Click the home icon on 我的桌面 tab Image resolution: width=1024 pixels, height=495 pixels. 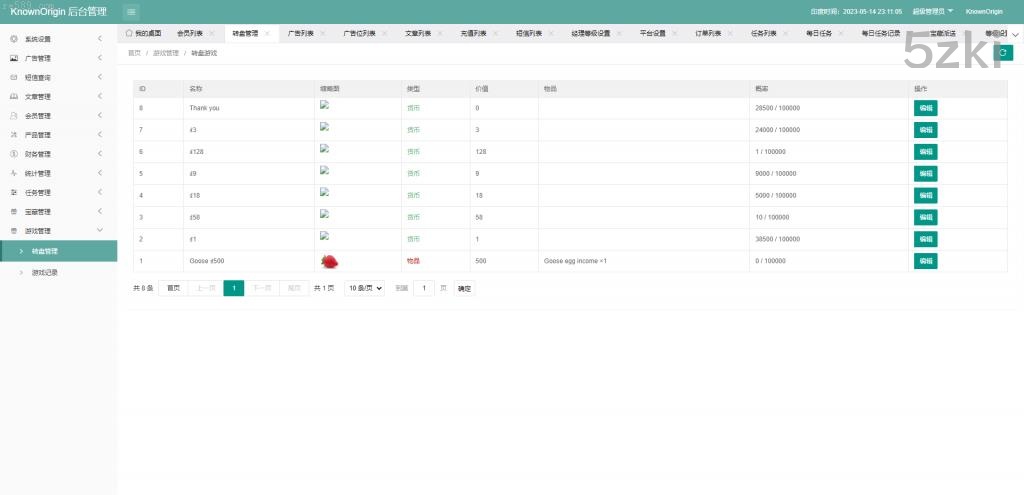129,33
